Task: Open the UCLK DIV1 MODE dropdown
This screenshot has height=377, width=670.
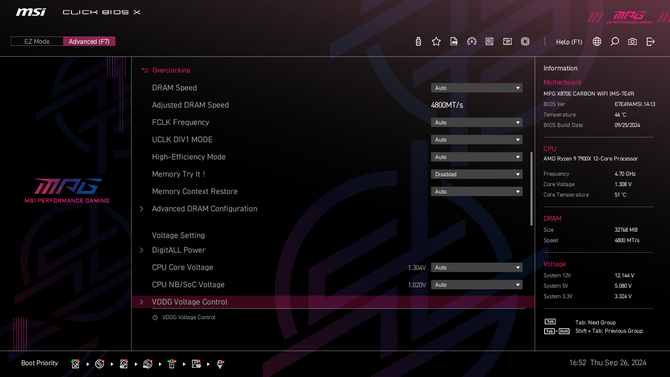Action: [476, 140]
